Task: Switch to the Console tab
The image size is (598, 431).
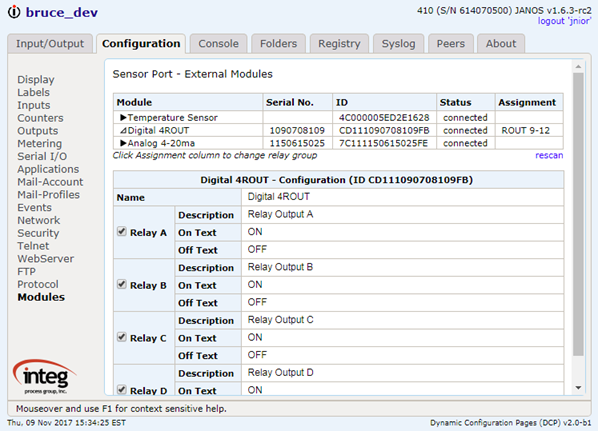Action: pos(219,43)
